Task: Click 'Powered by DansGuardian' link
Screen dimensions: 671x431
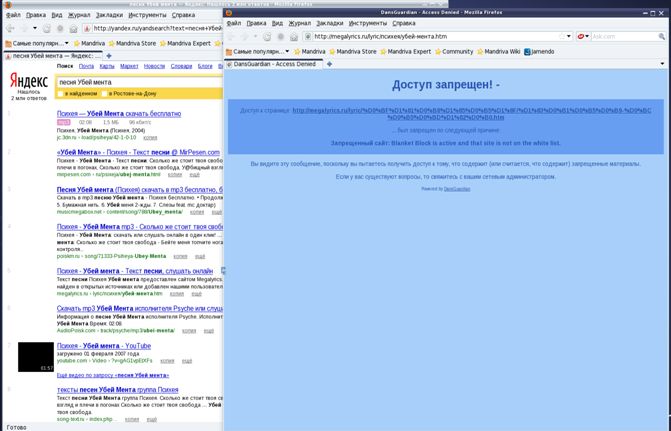Action: (x=457, y=189)
